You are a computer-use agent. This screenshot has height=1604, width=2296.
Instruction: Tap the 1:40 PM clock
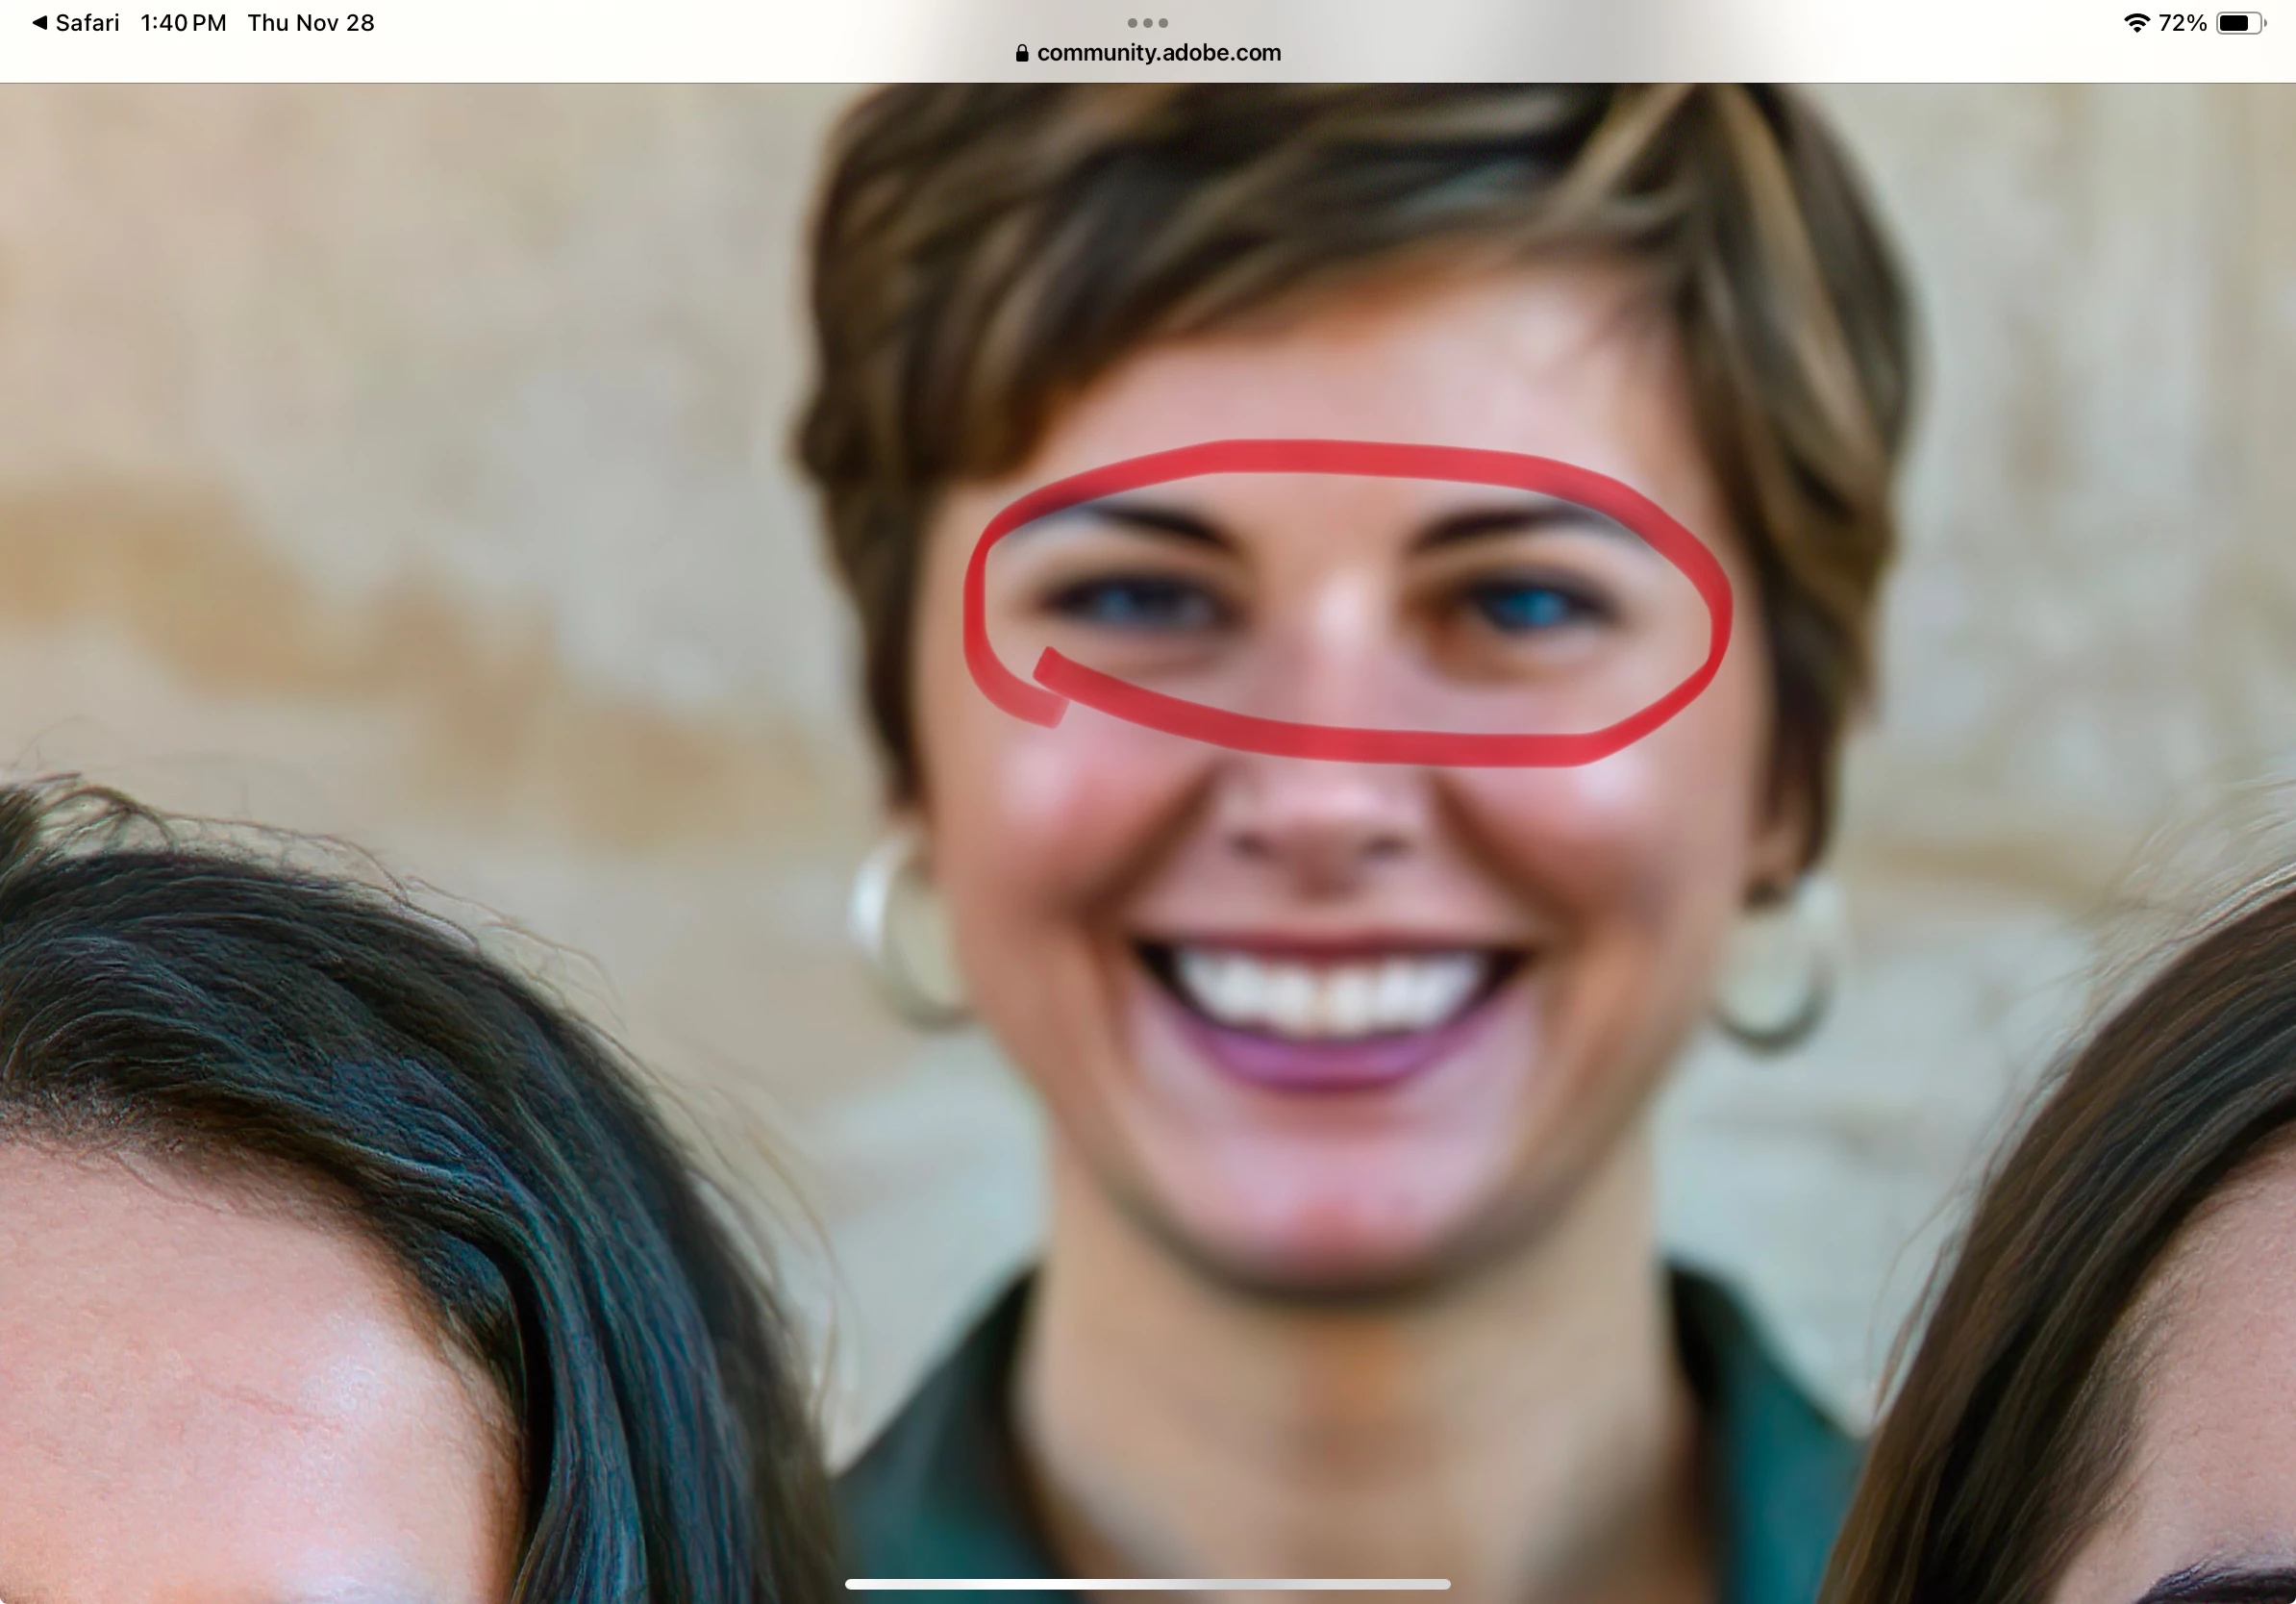(x=183, y=23)
